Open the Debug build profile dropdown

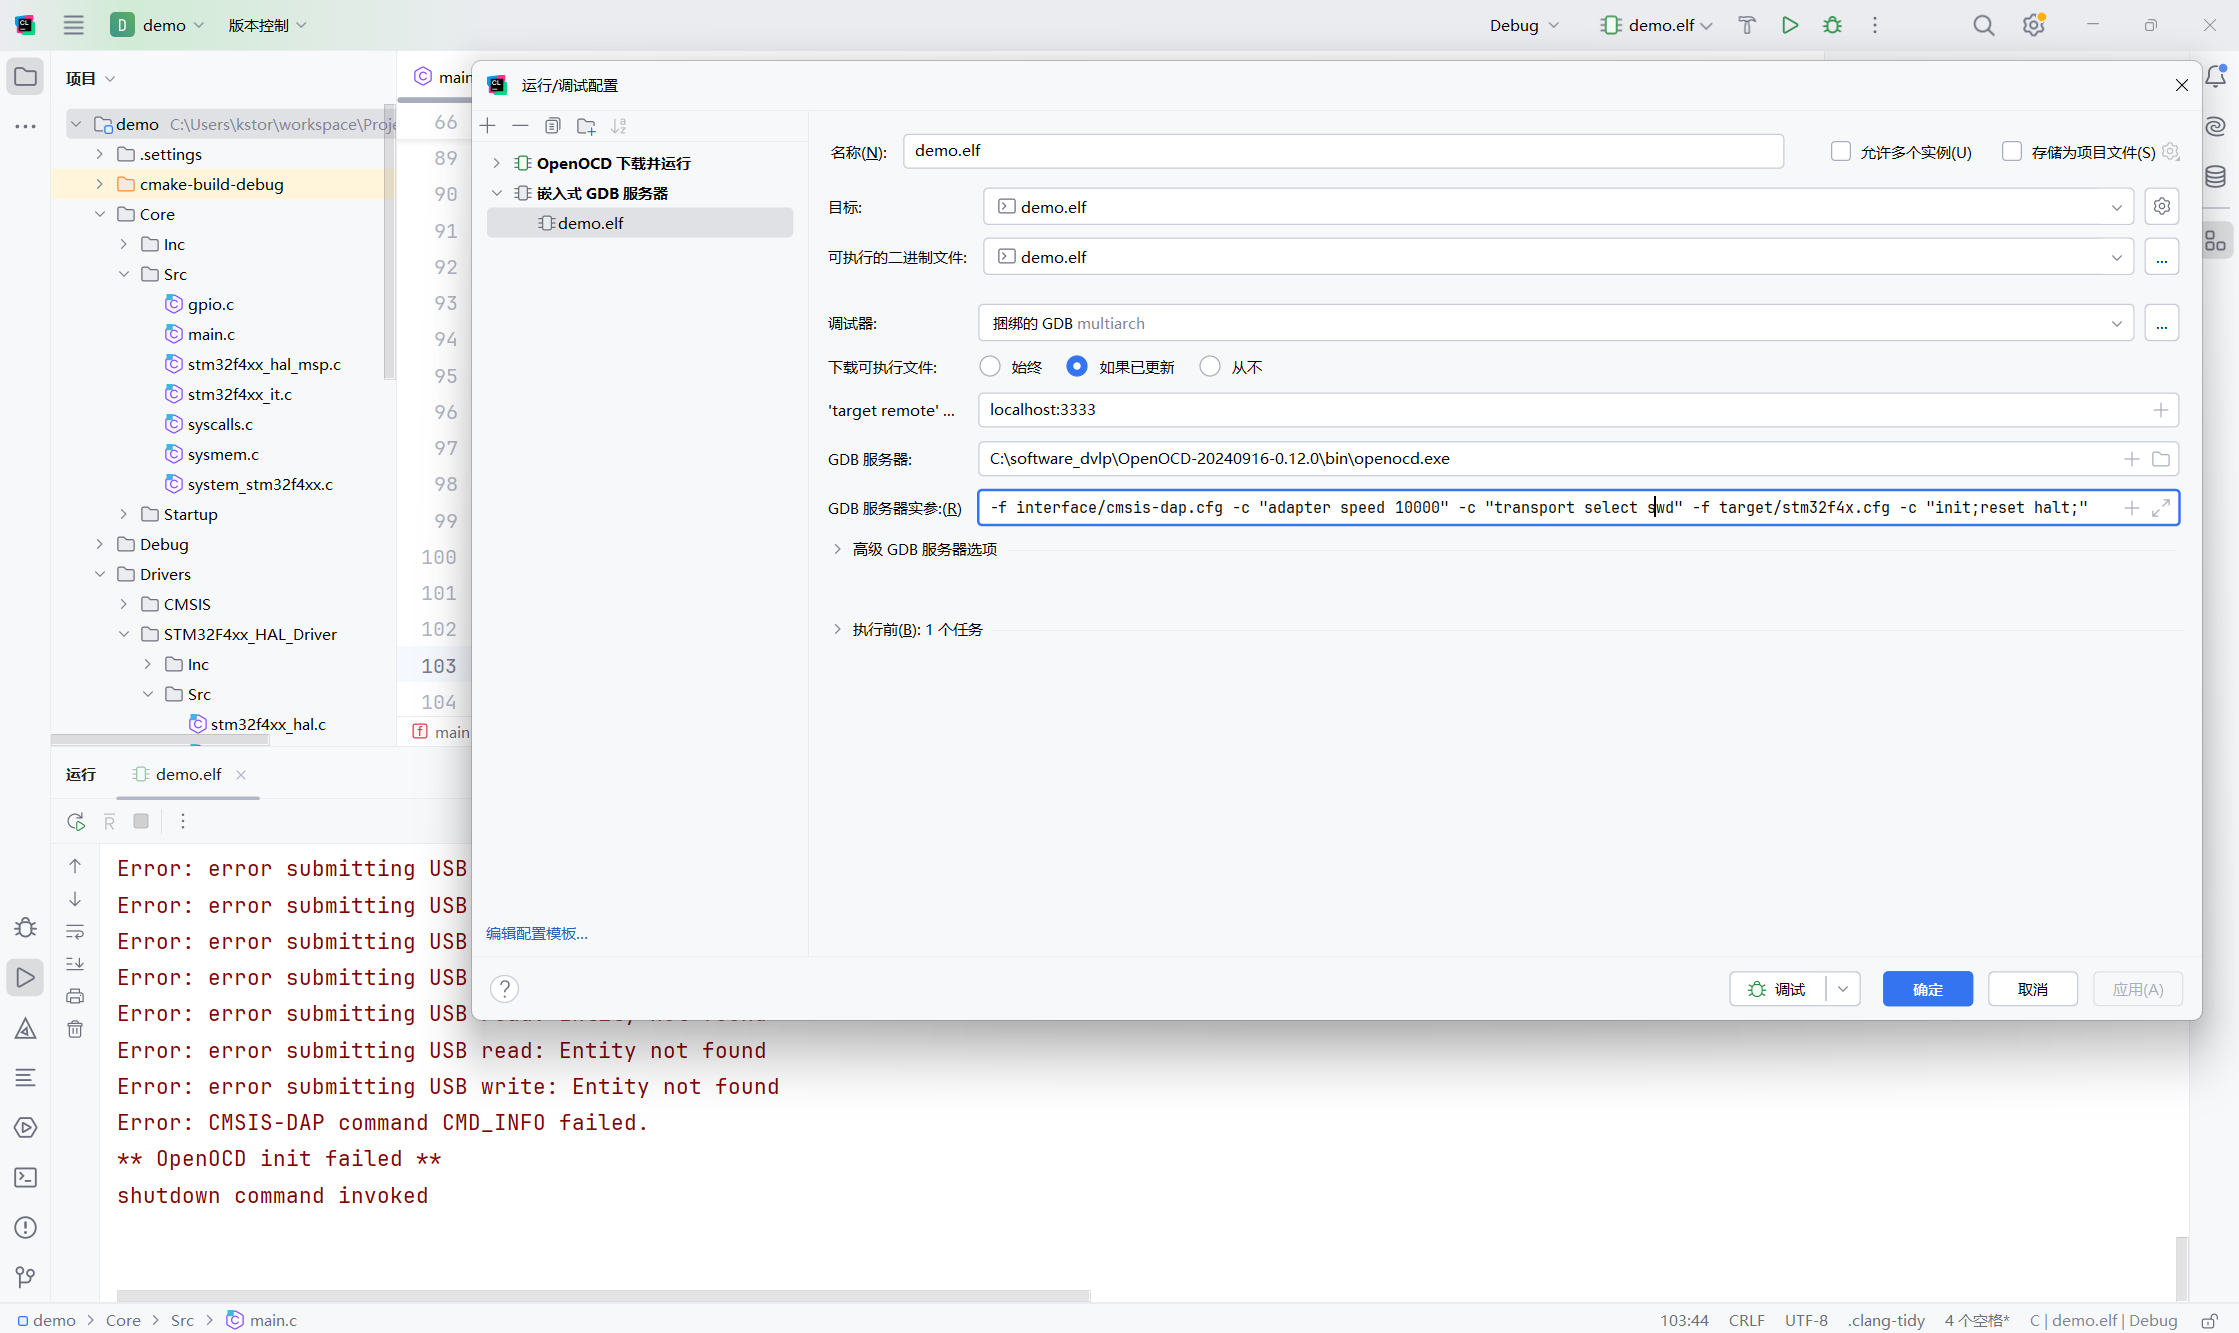coord(1524,25)
